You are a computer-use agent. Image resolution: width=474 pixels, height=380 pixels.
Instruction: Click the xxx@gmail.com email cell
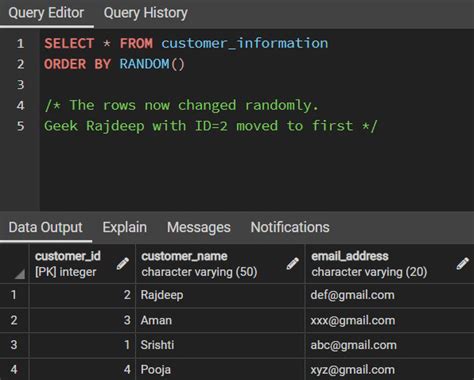(389, 320)
